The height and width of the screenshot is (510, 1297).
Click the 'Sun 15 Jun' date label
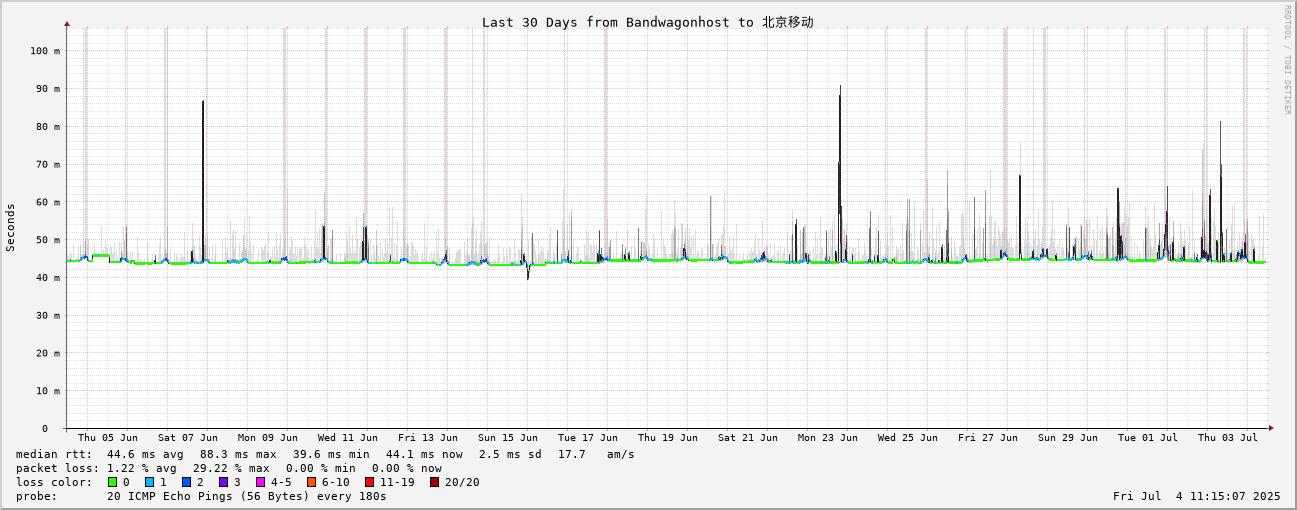pos(508,437)
